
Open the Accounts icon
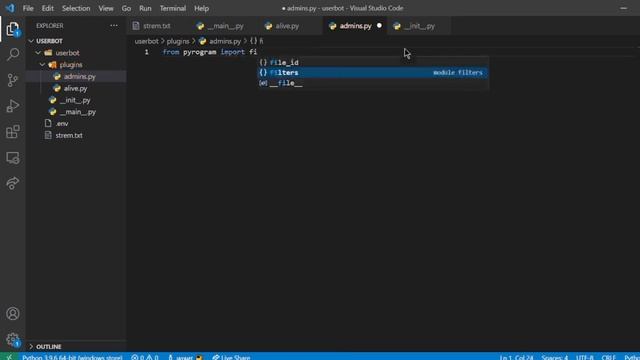tap(13, 313)
